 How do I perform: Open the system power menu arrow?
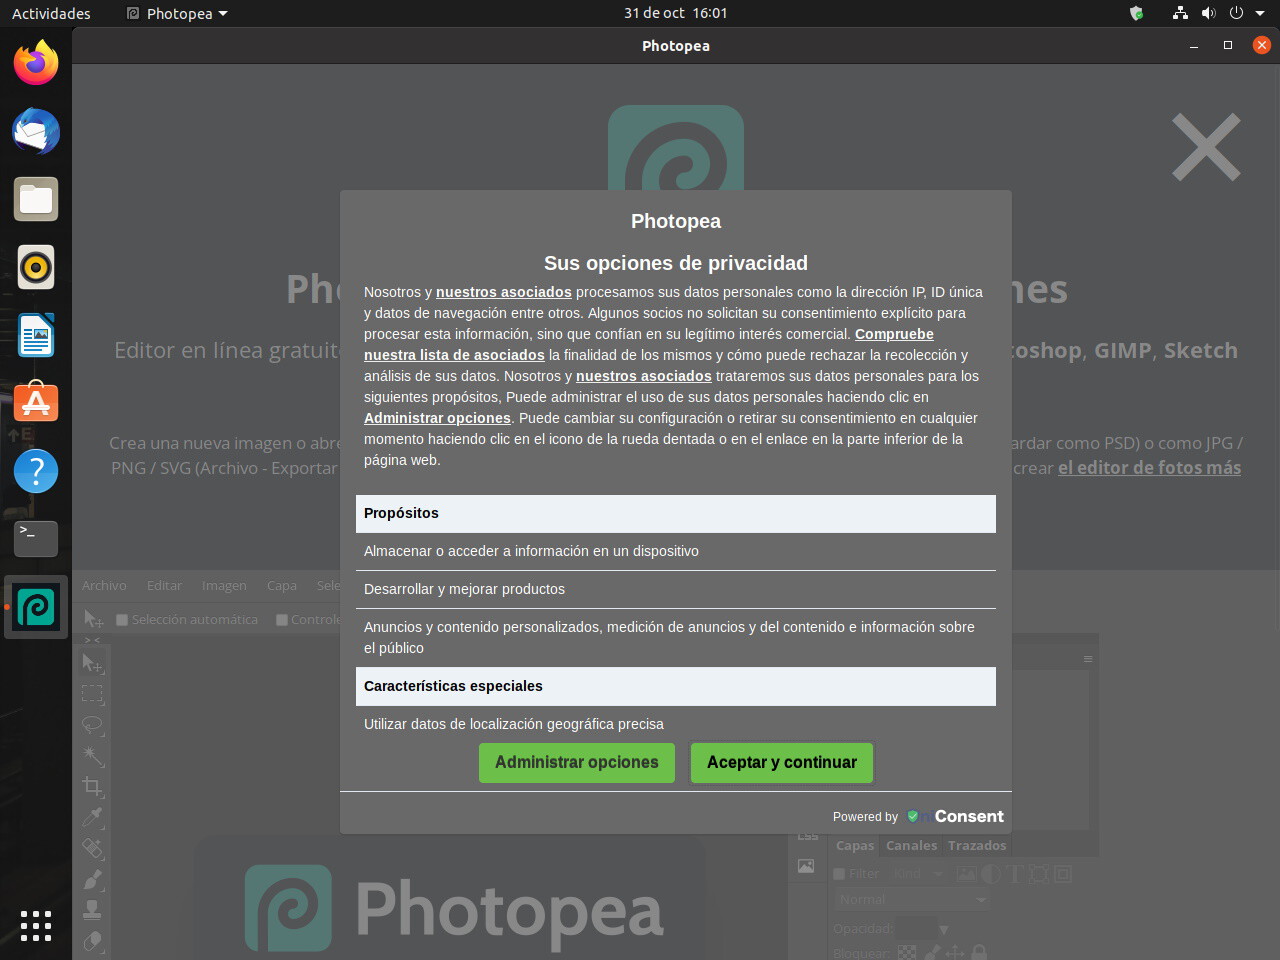(x=1260, y=13)
